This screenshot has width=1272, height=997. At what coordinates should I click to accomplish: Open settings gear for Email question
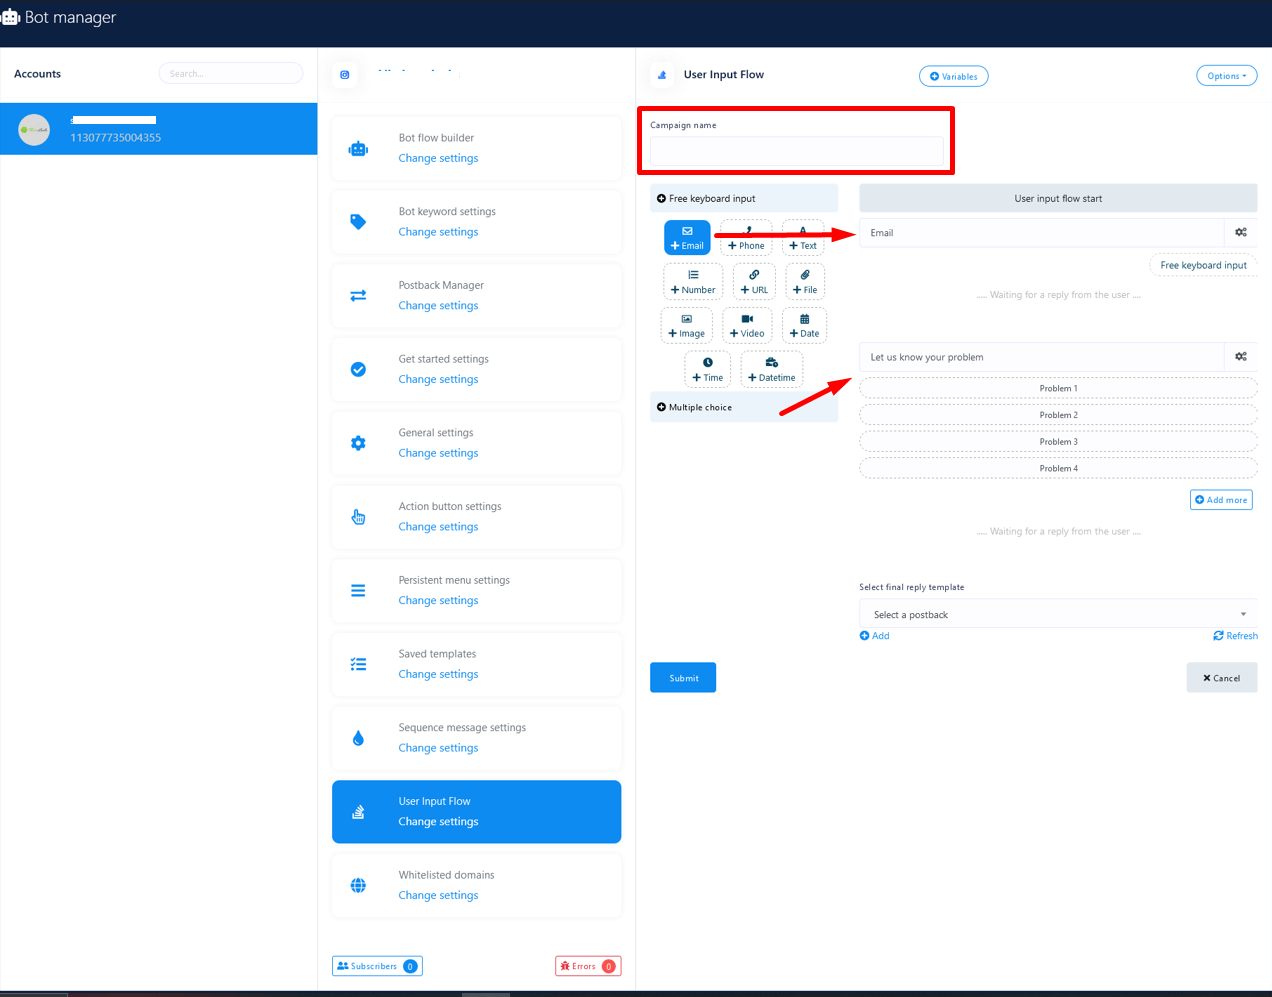point(1240,233)
